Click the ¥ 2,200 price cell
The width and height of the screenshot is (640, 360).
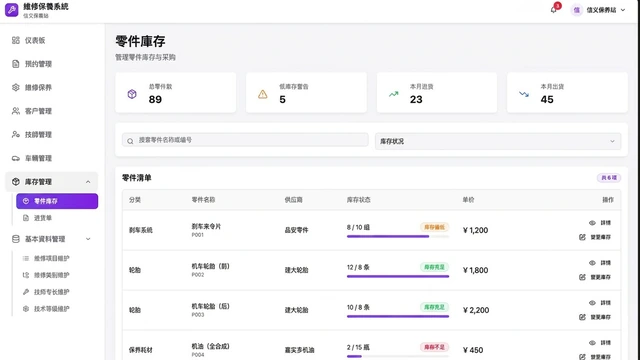(476, 310)
